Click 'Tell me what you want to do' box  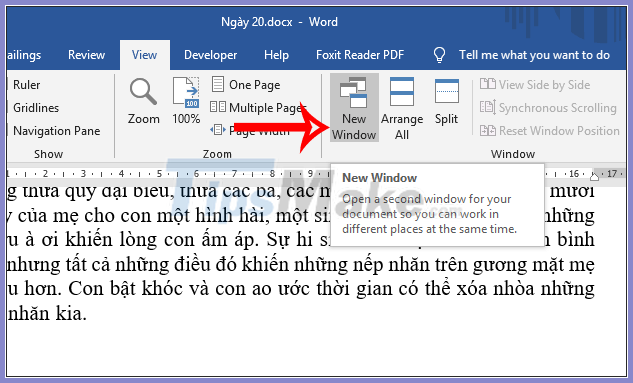click(534, 55)
